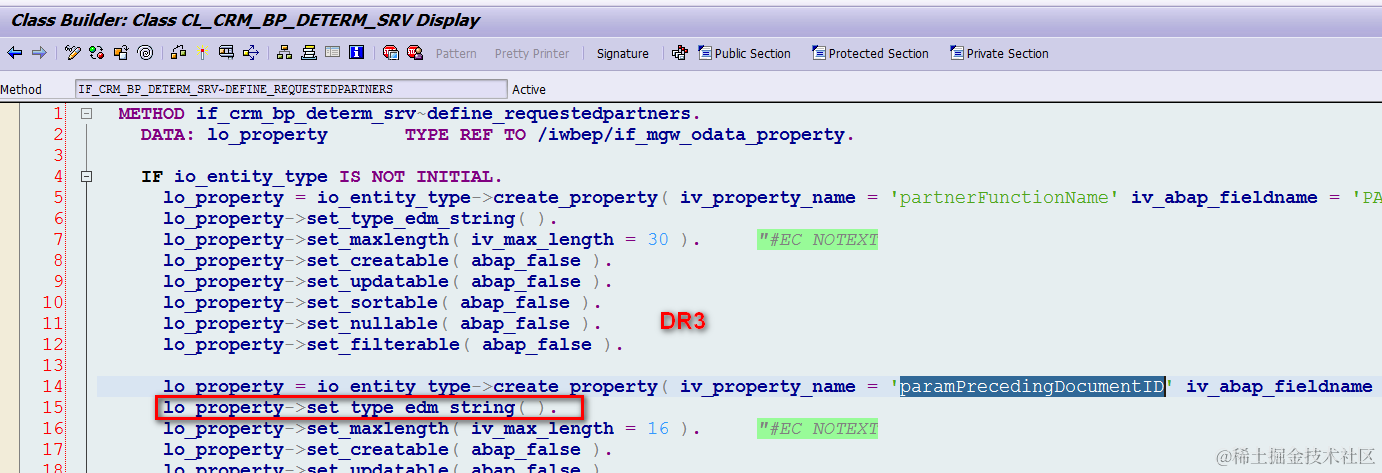
Task: Click 'set_type_edm_string' on line 6
Action: point(410,218)
